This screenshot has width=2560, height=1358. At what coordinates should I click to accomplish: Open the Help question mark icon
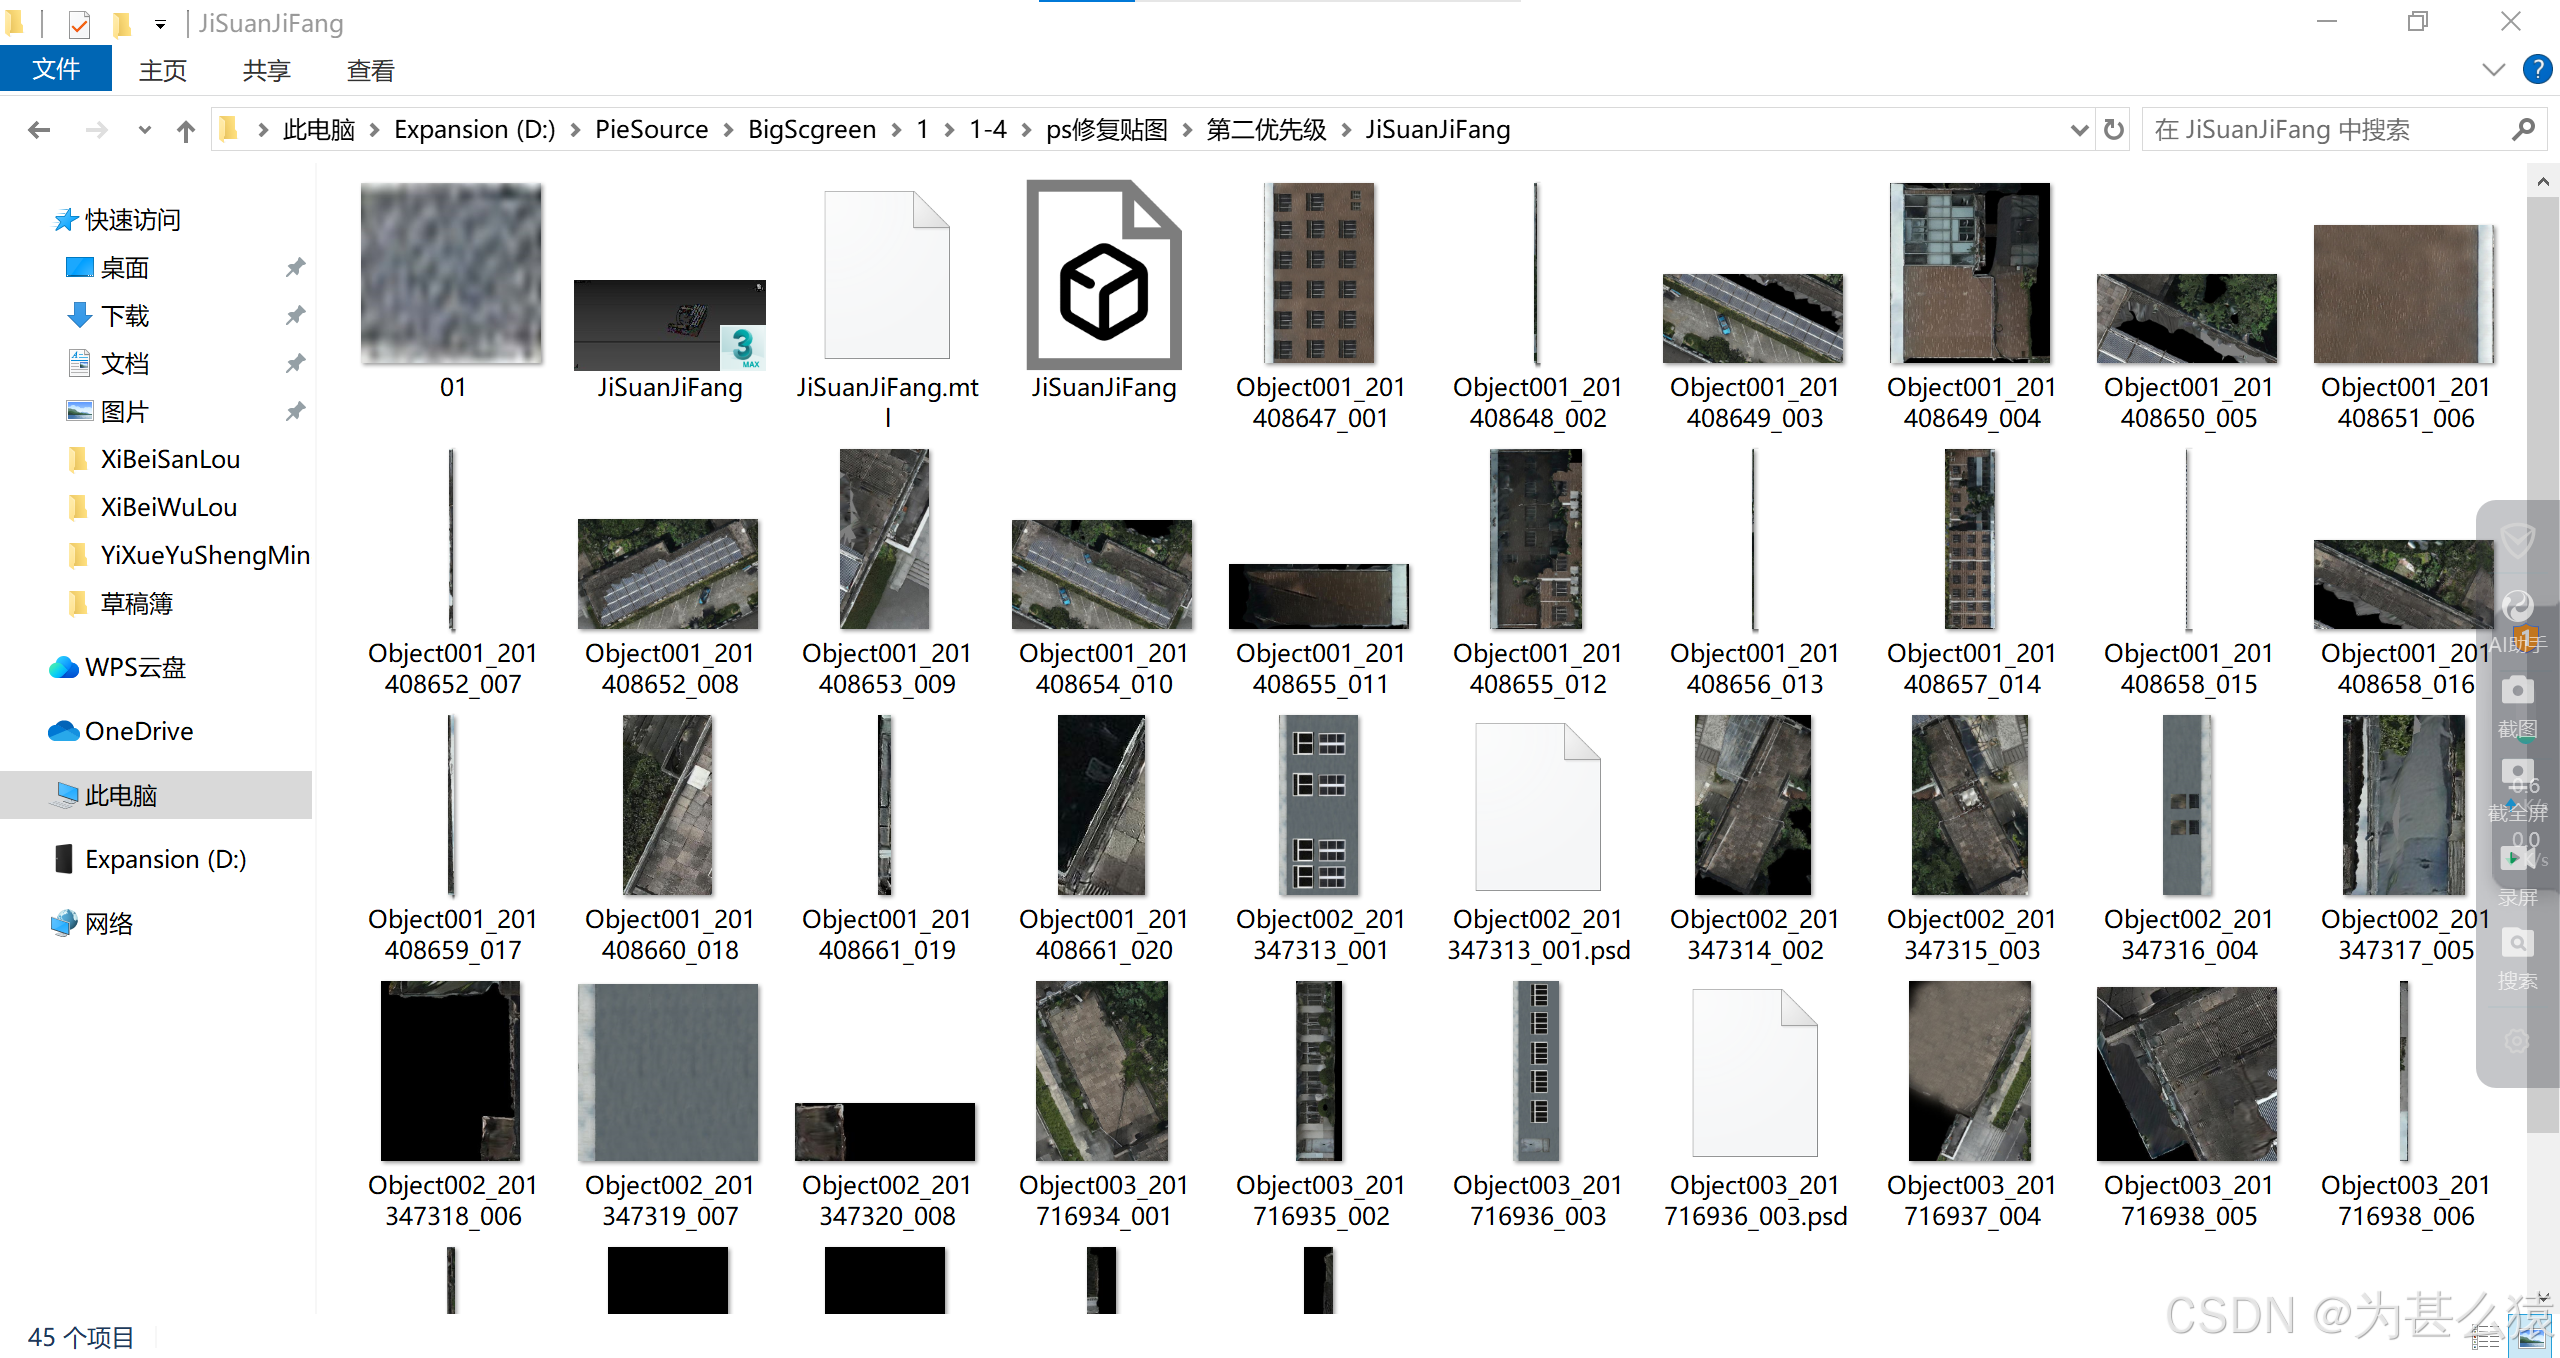[x=2537, y=70]
